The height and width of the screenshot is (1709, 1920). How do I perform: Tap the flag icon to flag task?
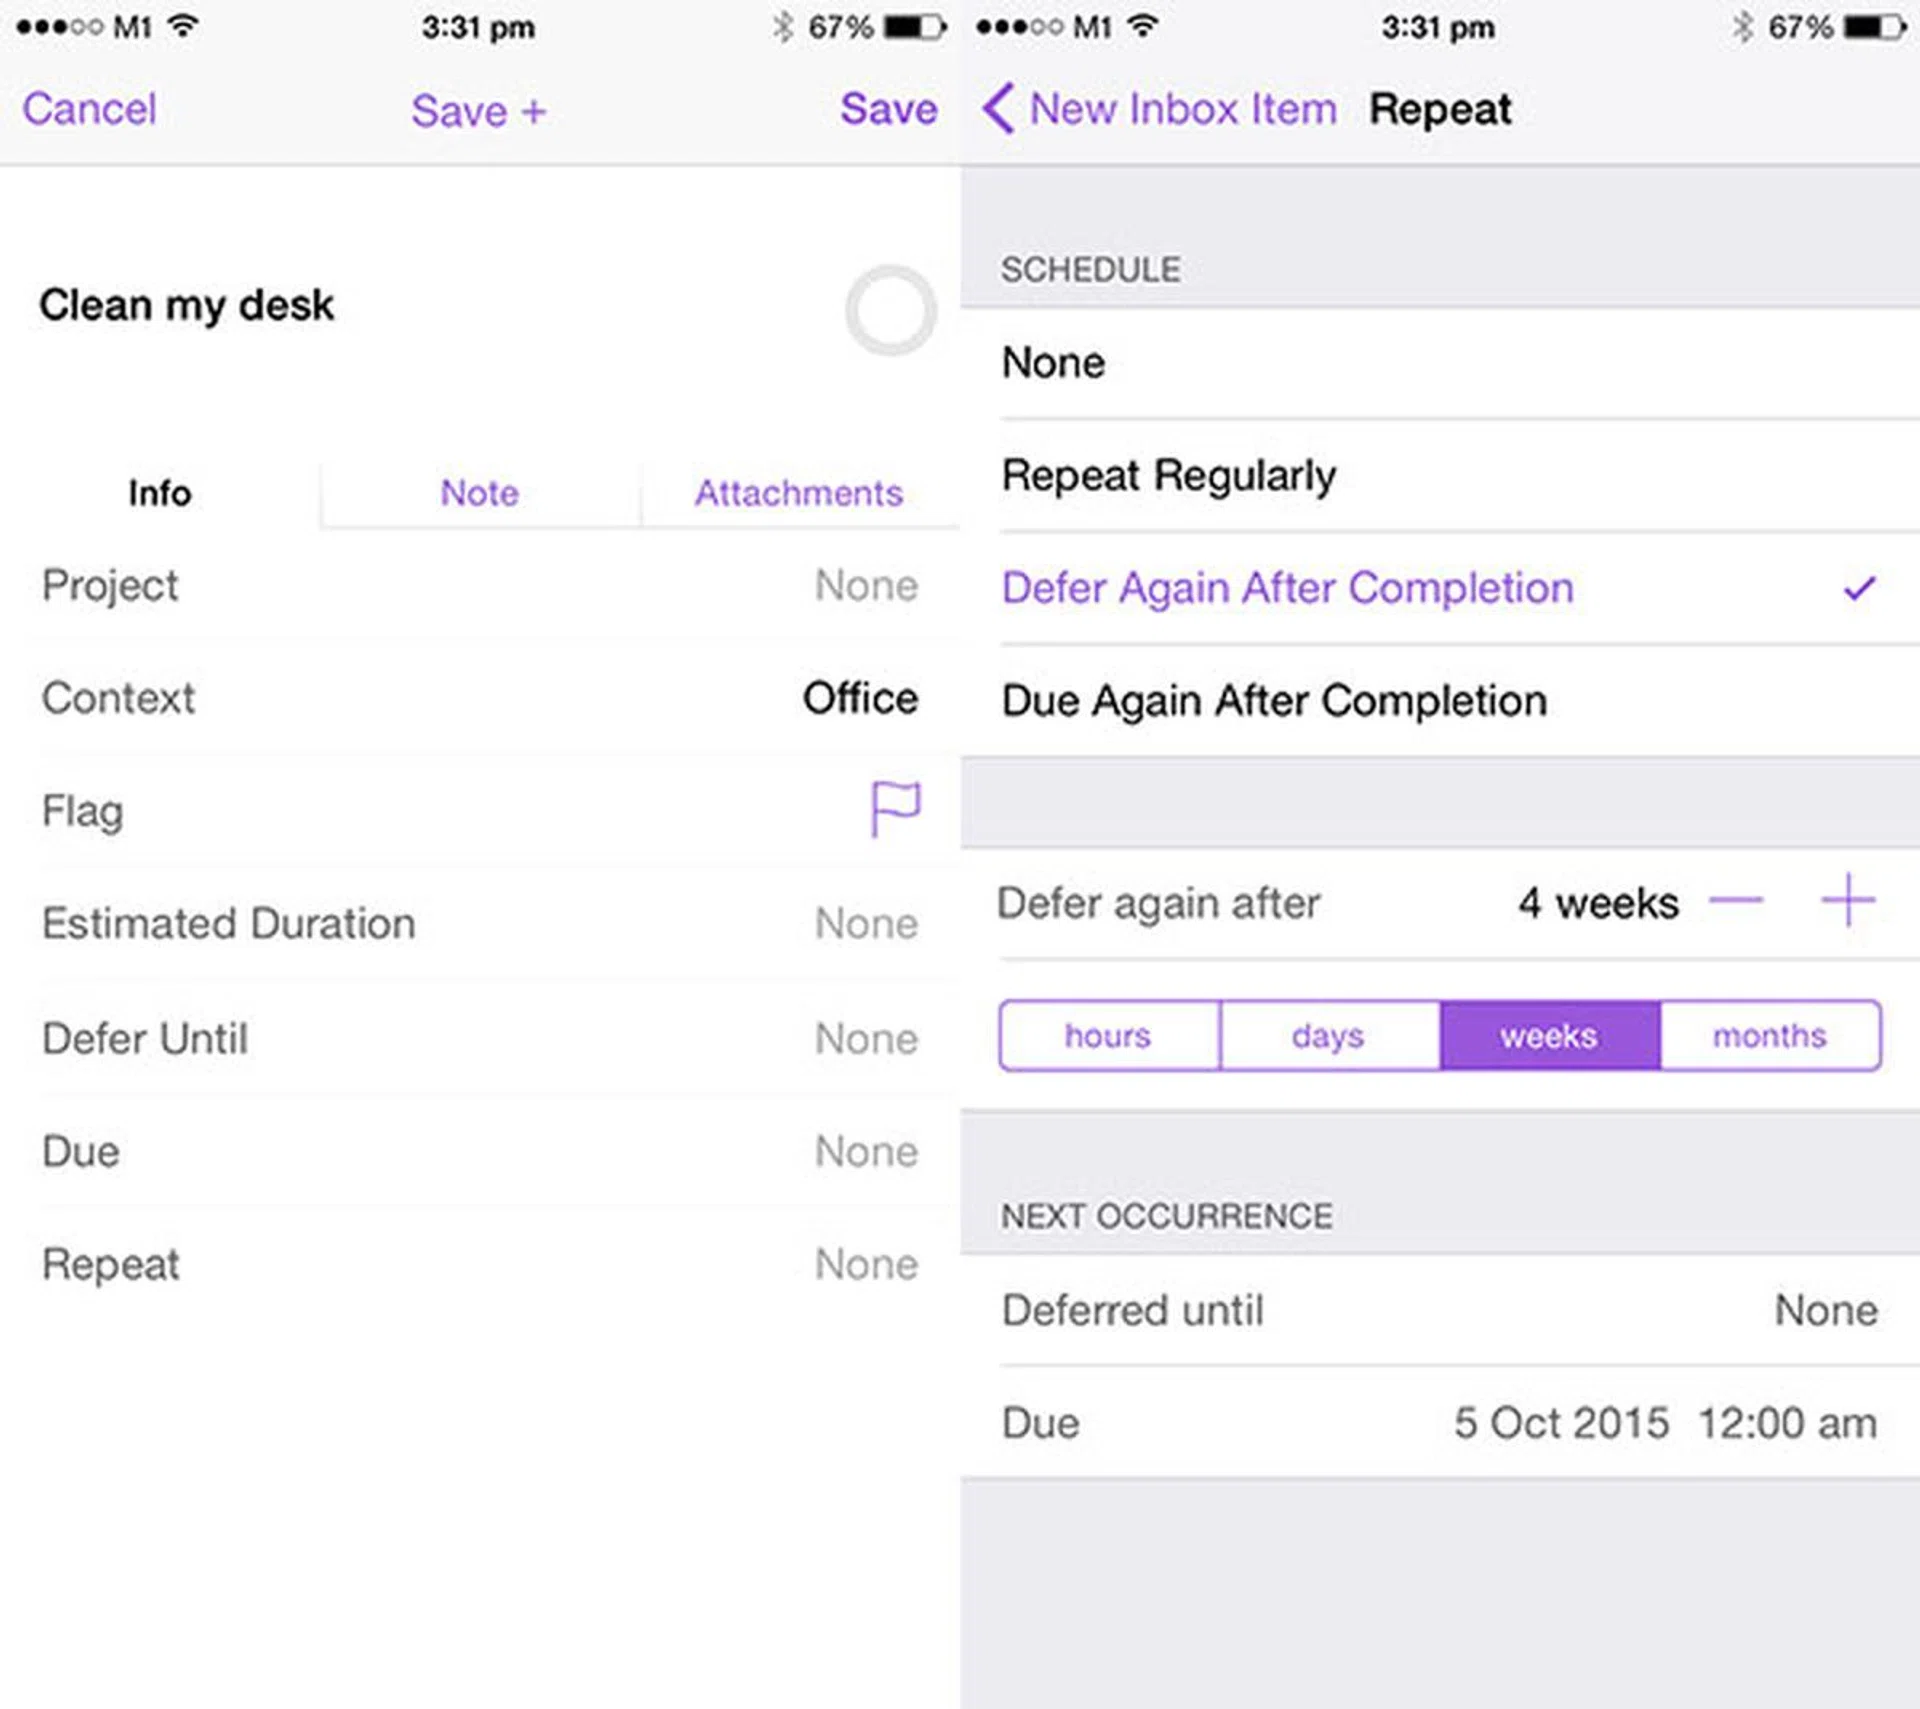[x=894, y=808]
